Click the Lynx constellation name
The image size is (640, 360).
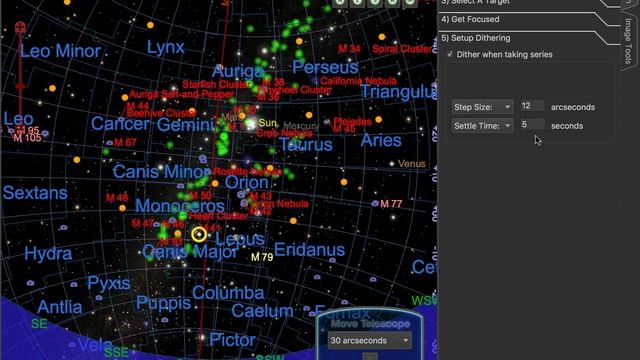(x=165, y=48)
